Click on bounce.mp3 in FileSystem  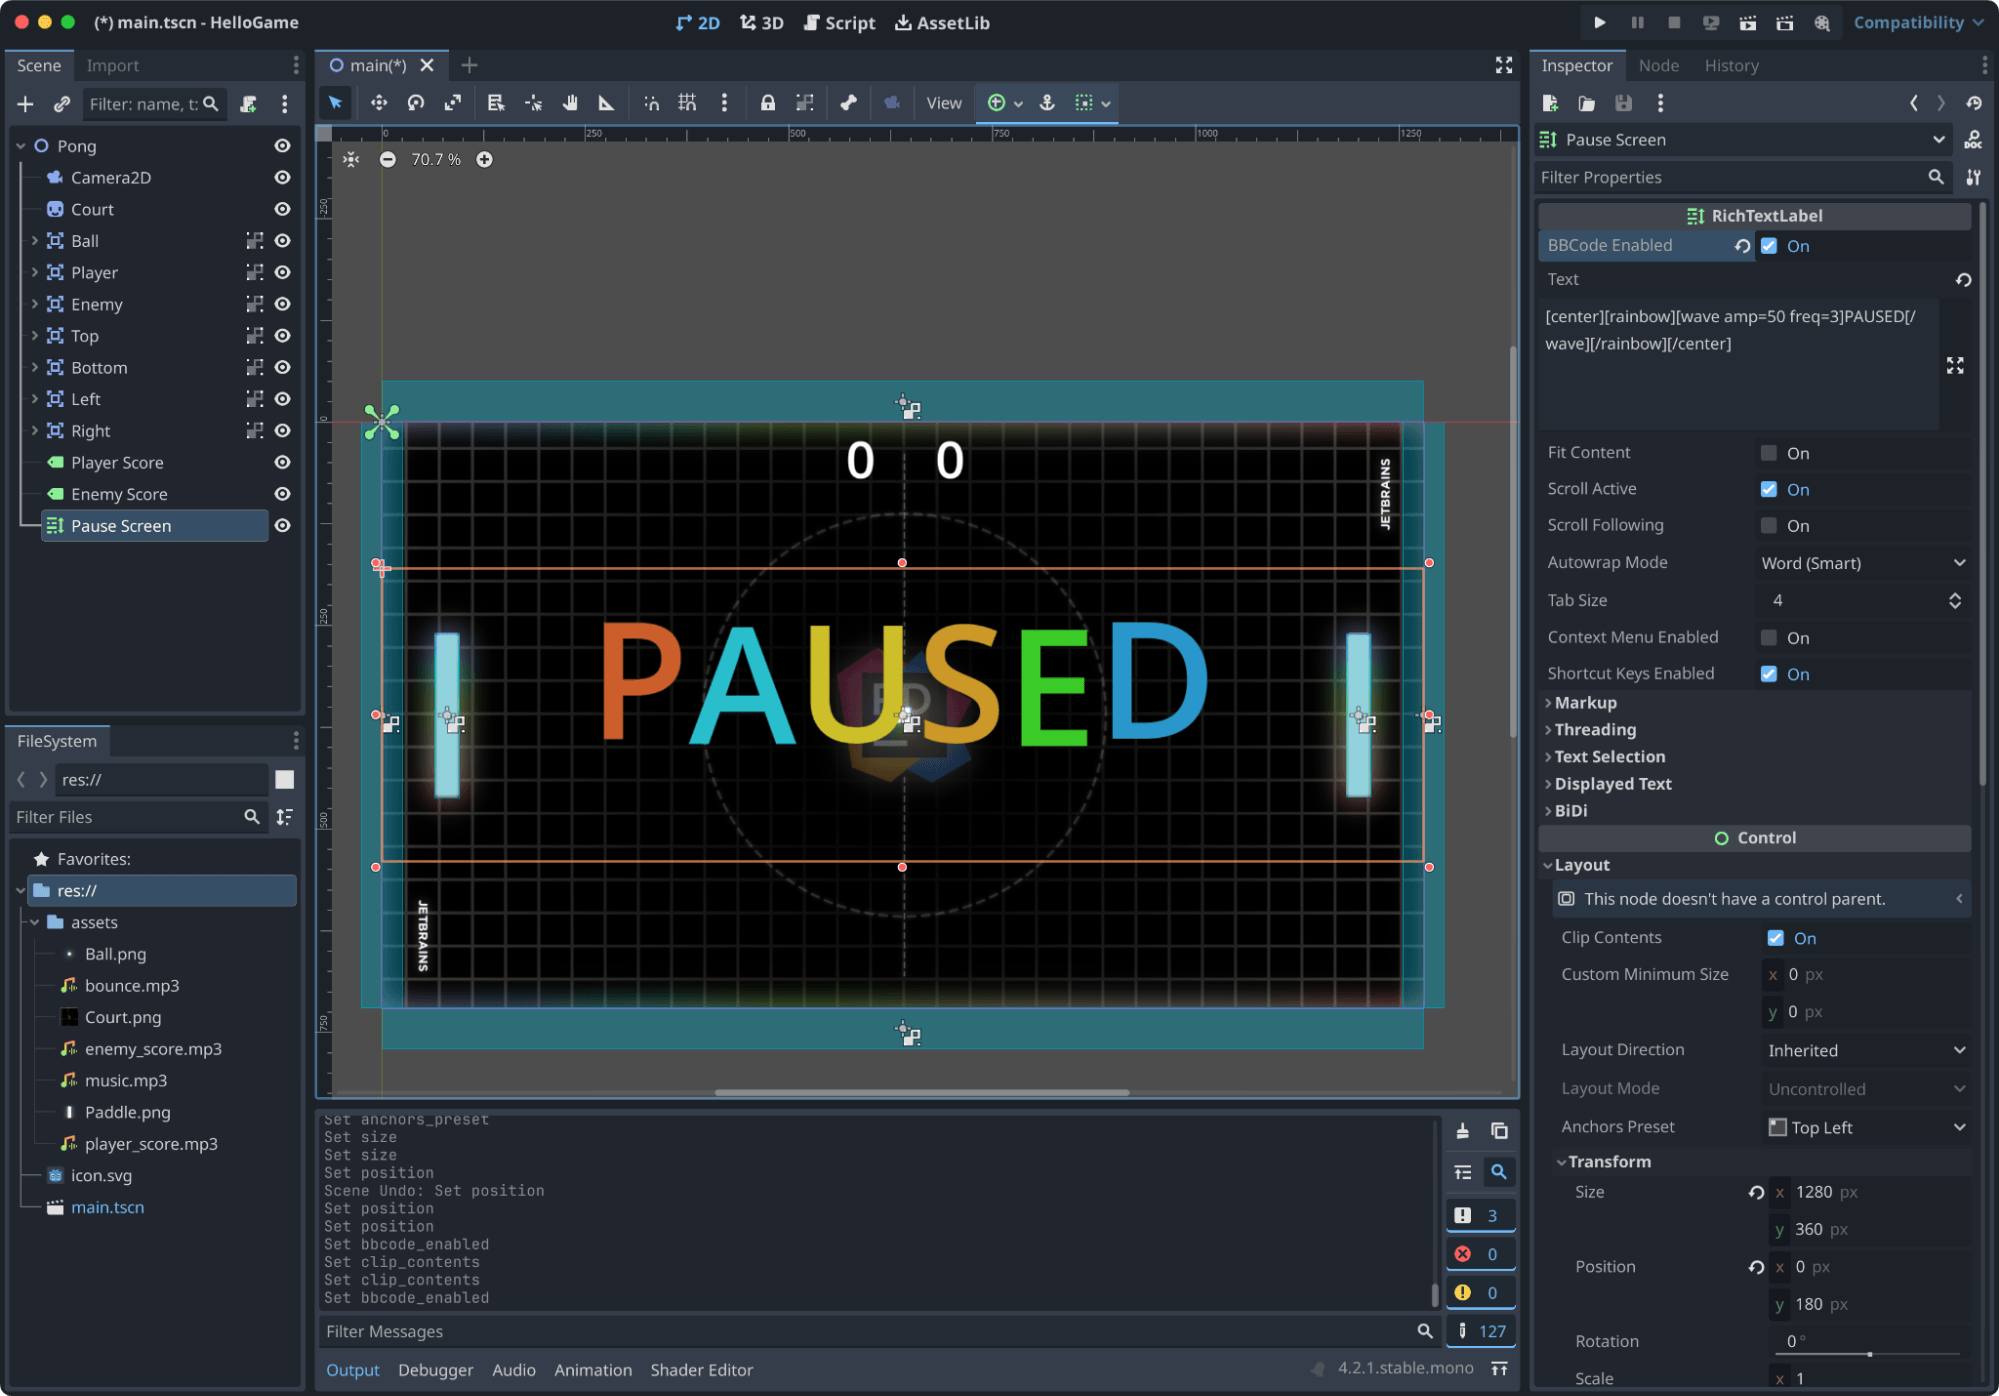[132, 984]
